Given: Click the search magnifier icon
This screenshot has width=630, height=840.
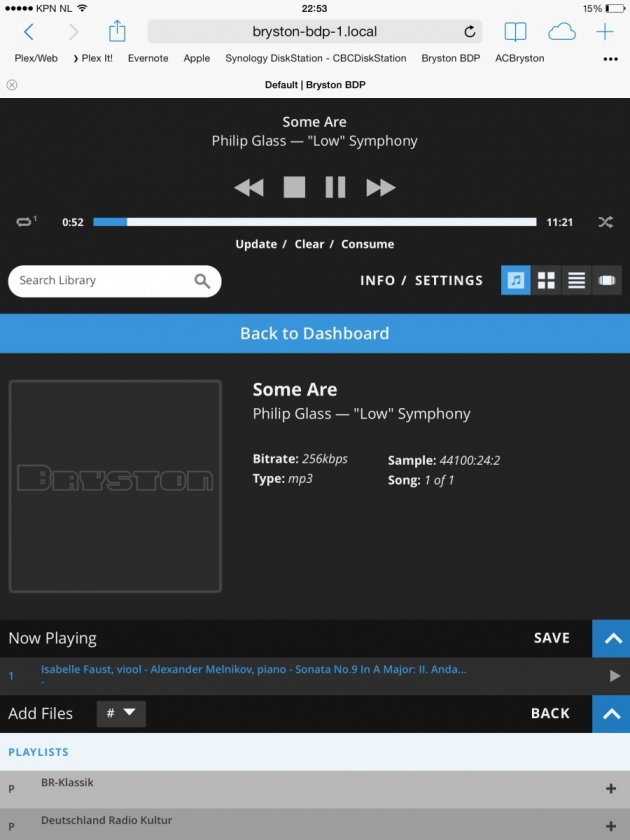Looking at the screenshot, I should point(202,281).
